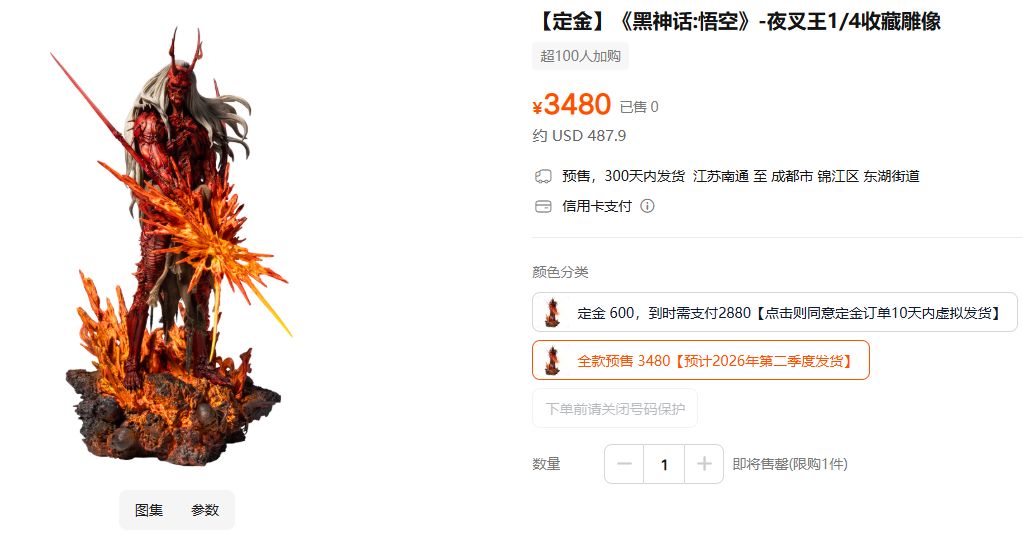
Task: Click the info icon beside 信用卡支付
Action: click(647, 206)
